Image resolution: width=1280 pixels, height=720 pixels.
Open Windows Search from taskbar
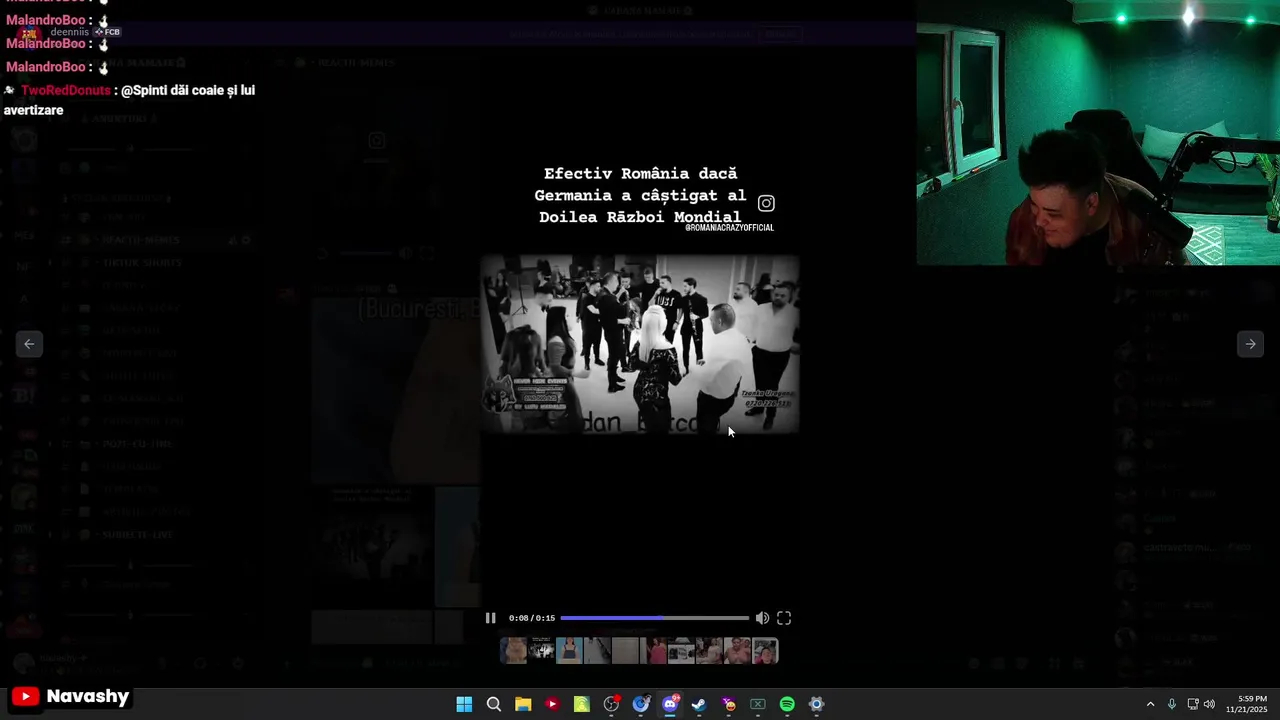pos(493,704)
